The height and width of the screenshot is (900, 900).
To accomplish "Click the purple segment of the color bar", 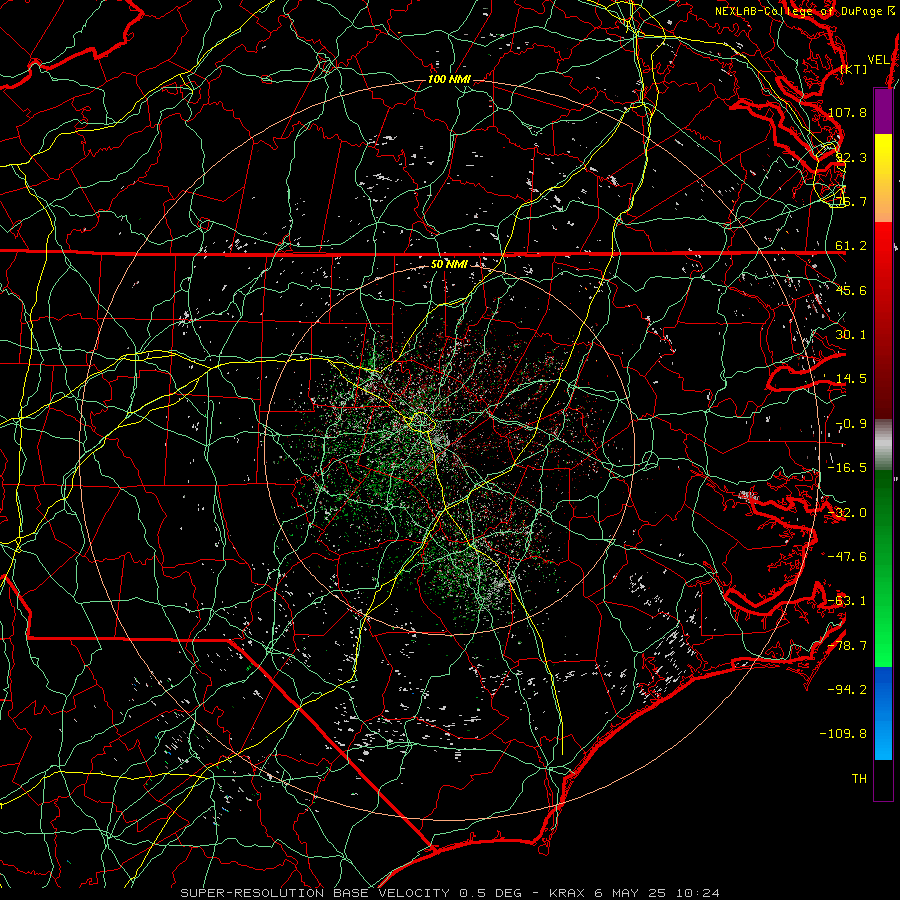I will (x=883, y=111).
